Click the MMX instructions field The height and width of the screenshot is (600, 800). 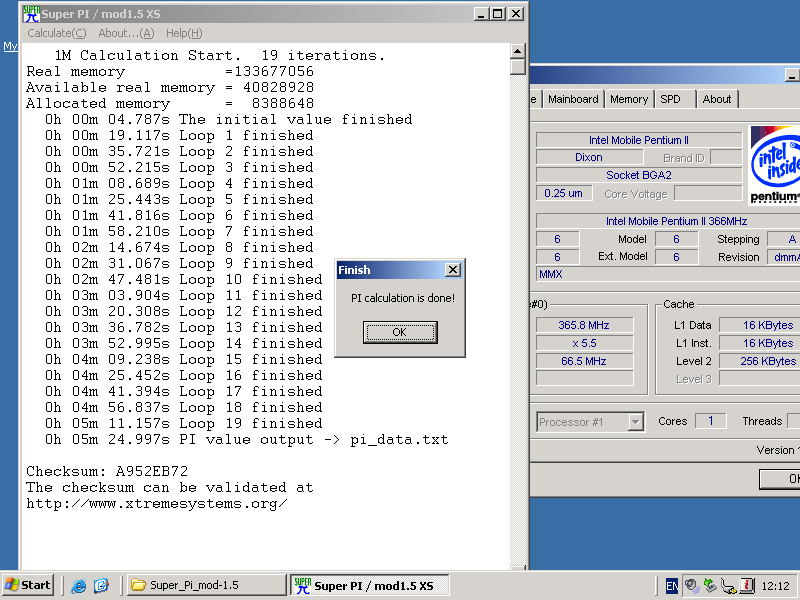pos(668,274)
